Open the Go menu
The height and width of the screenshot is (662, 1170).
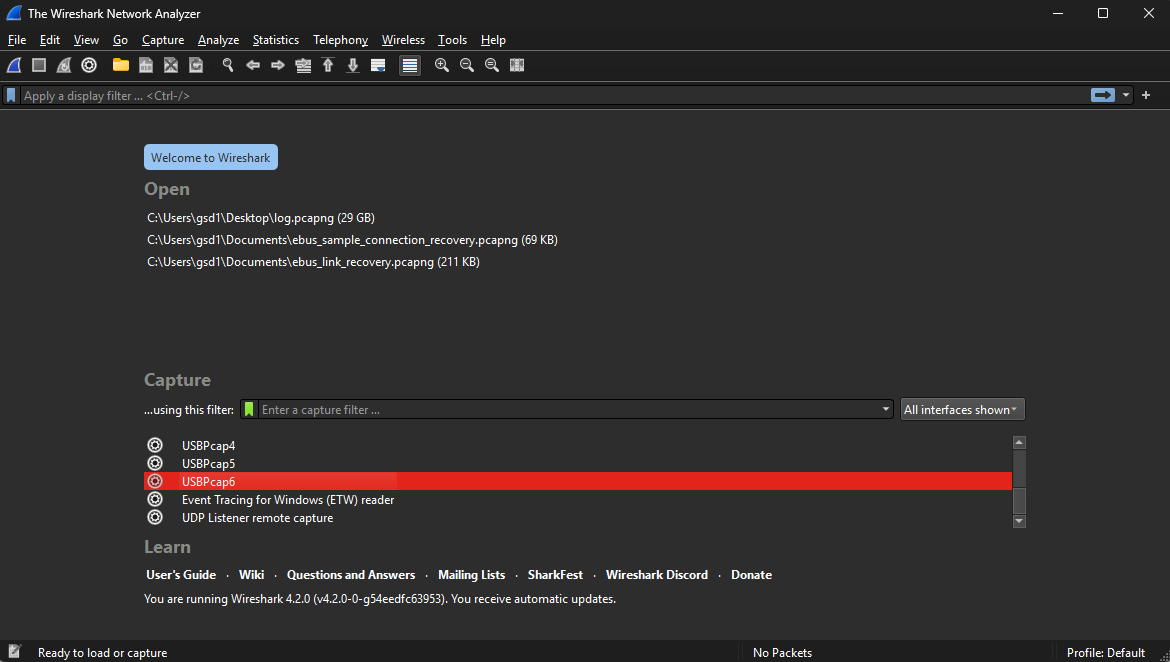[x=120, y=40]
